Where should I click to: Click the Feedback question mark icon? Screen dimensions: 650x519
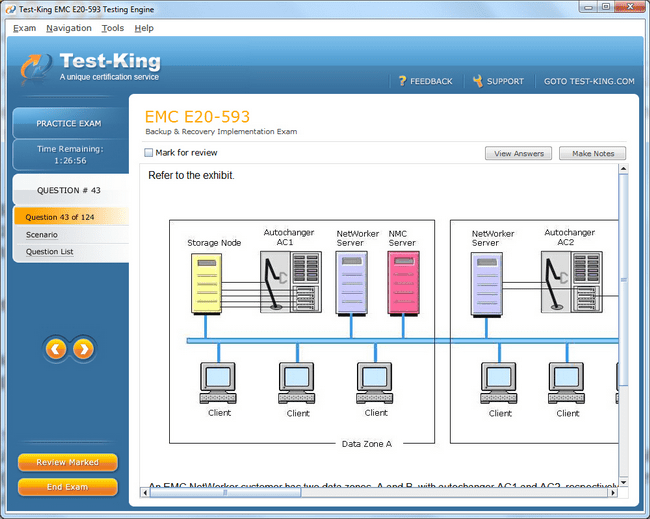tap(402, 81)
